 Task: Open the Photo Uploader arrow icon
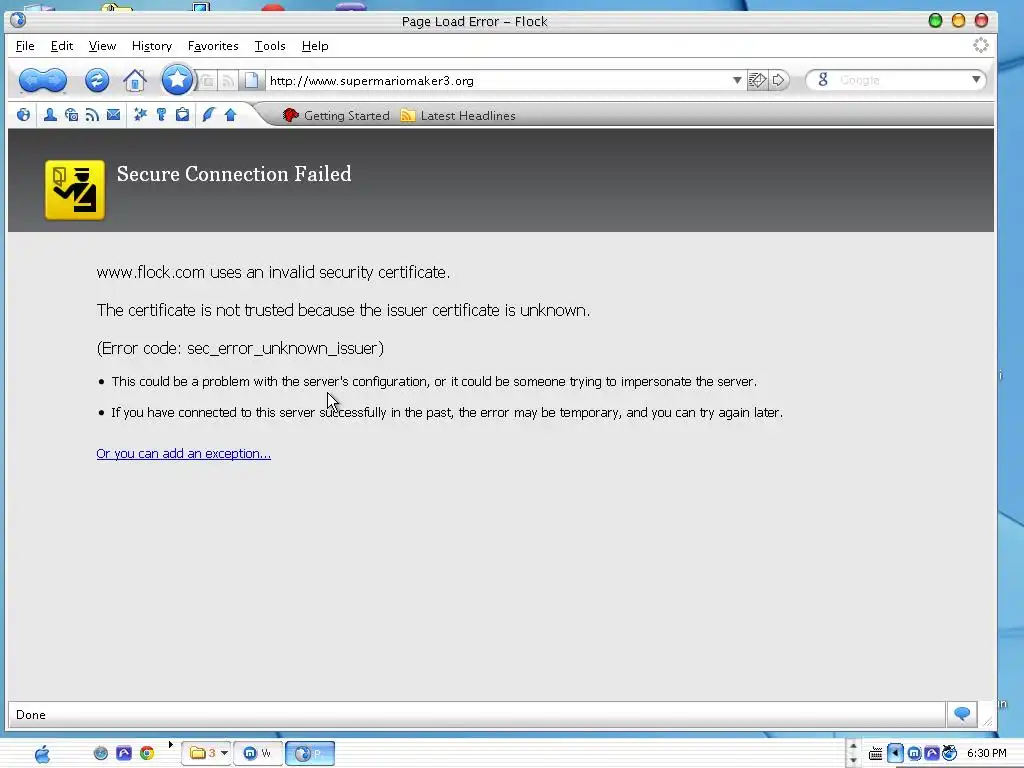[x=230, y=115]
